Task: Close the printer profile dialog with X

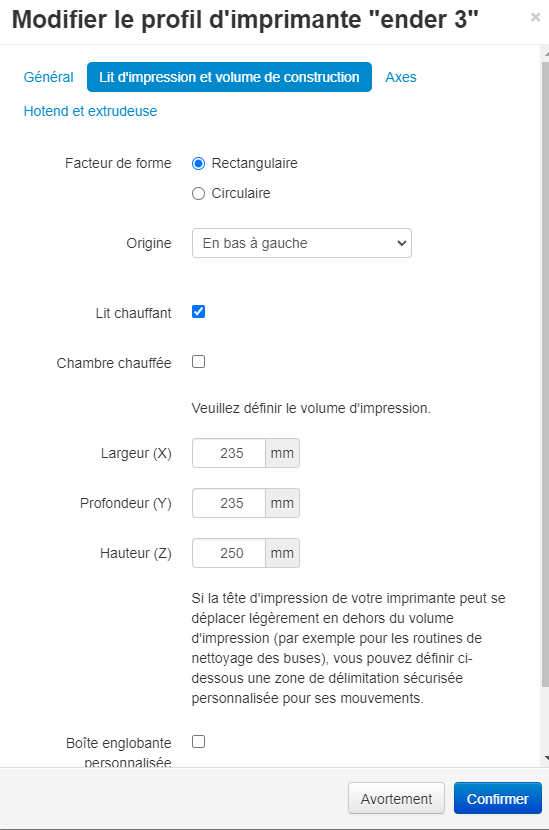Action: click(x=535, y=17)
